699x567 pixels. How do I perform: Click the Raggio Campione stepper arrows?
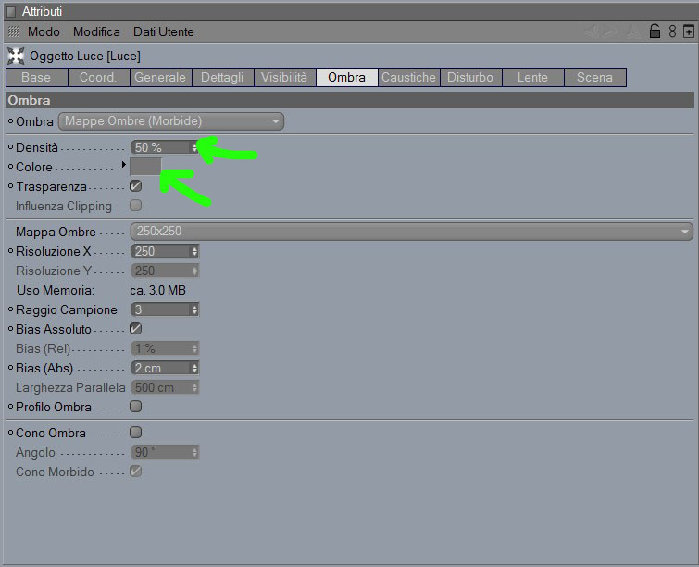[x=194, y=310]
